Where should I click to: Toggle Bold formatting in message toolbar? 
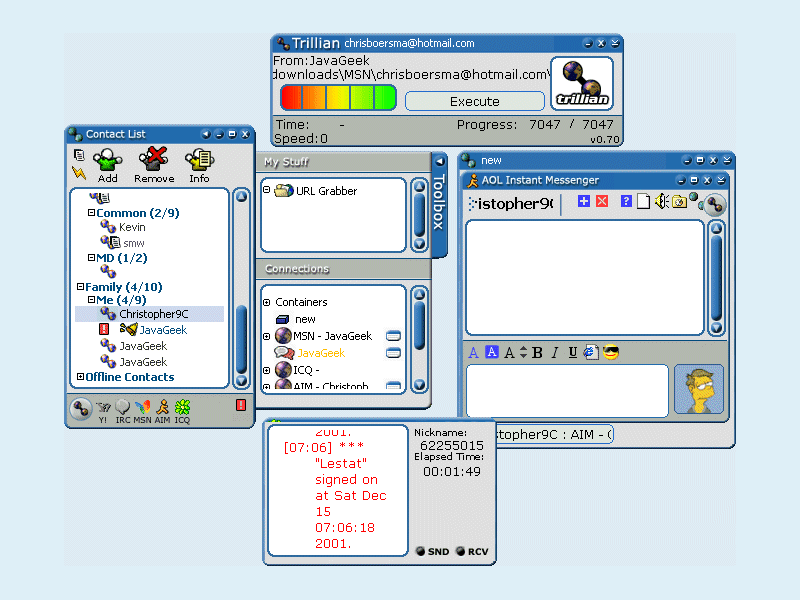click(537, 353)
